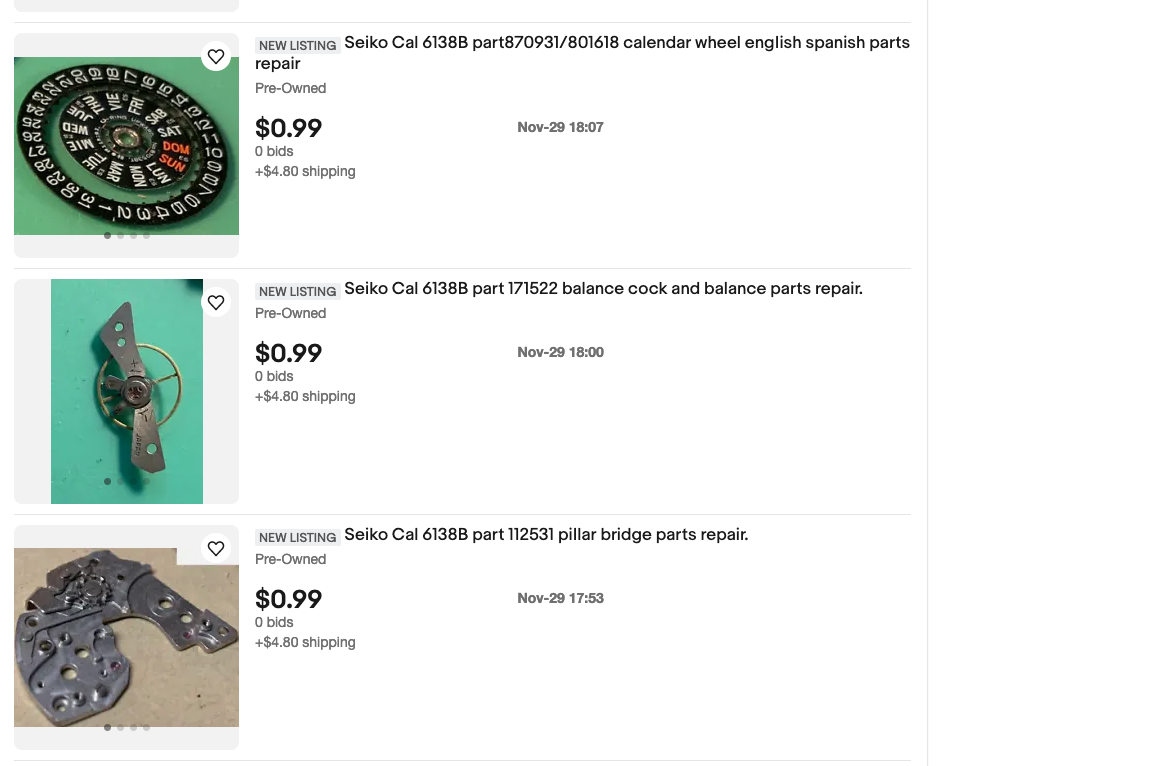
Task: Click the $0.99 price of calendar wheel listing
Action: [288, 129]
